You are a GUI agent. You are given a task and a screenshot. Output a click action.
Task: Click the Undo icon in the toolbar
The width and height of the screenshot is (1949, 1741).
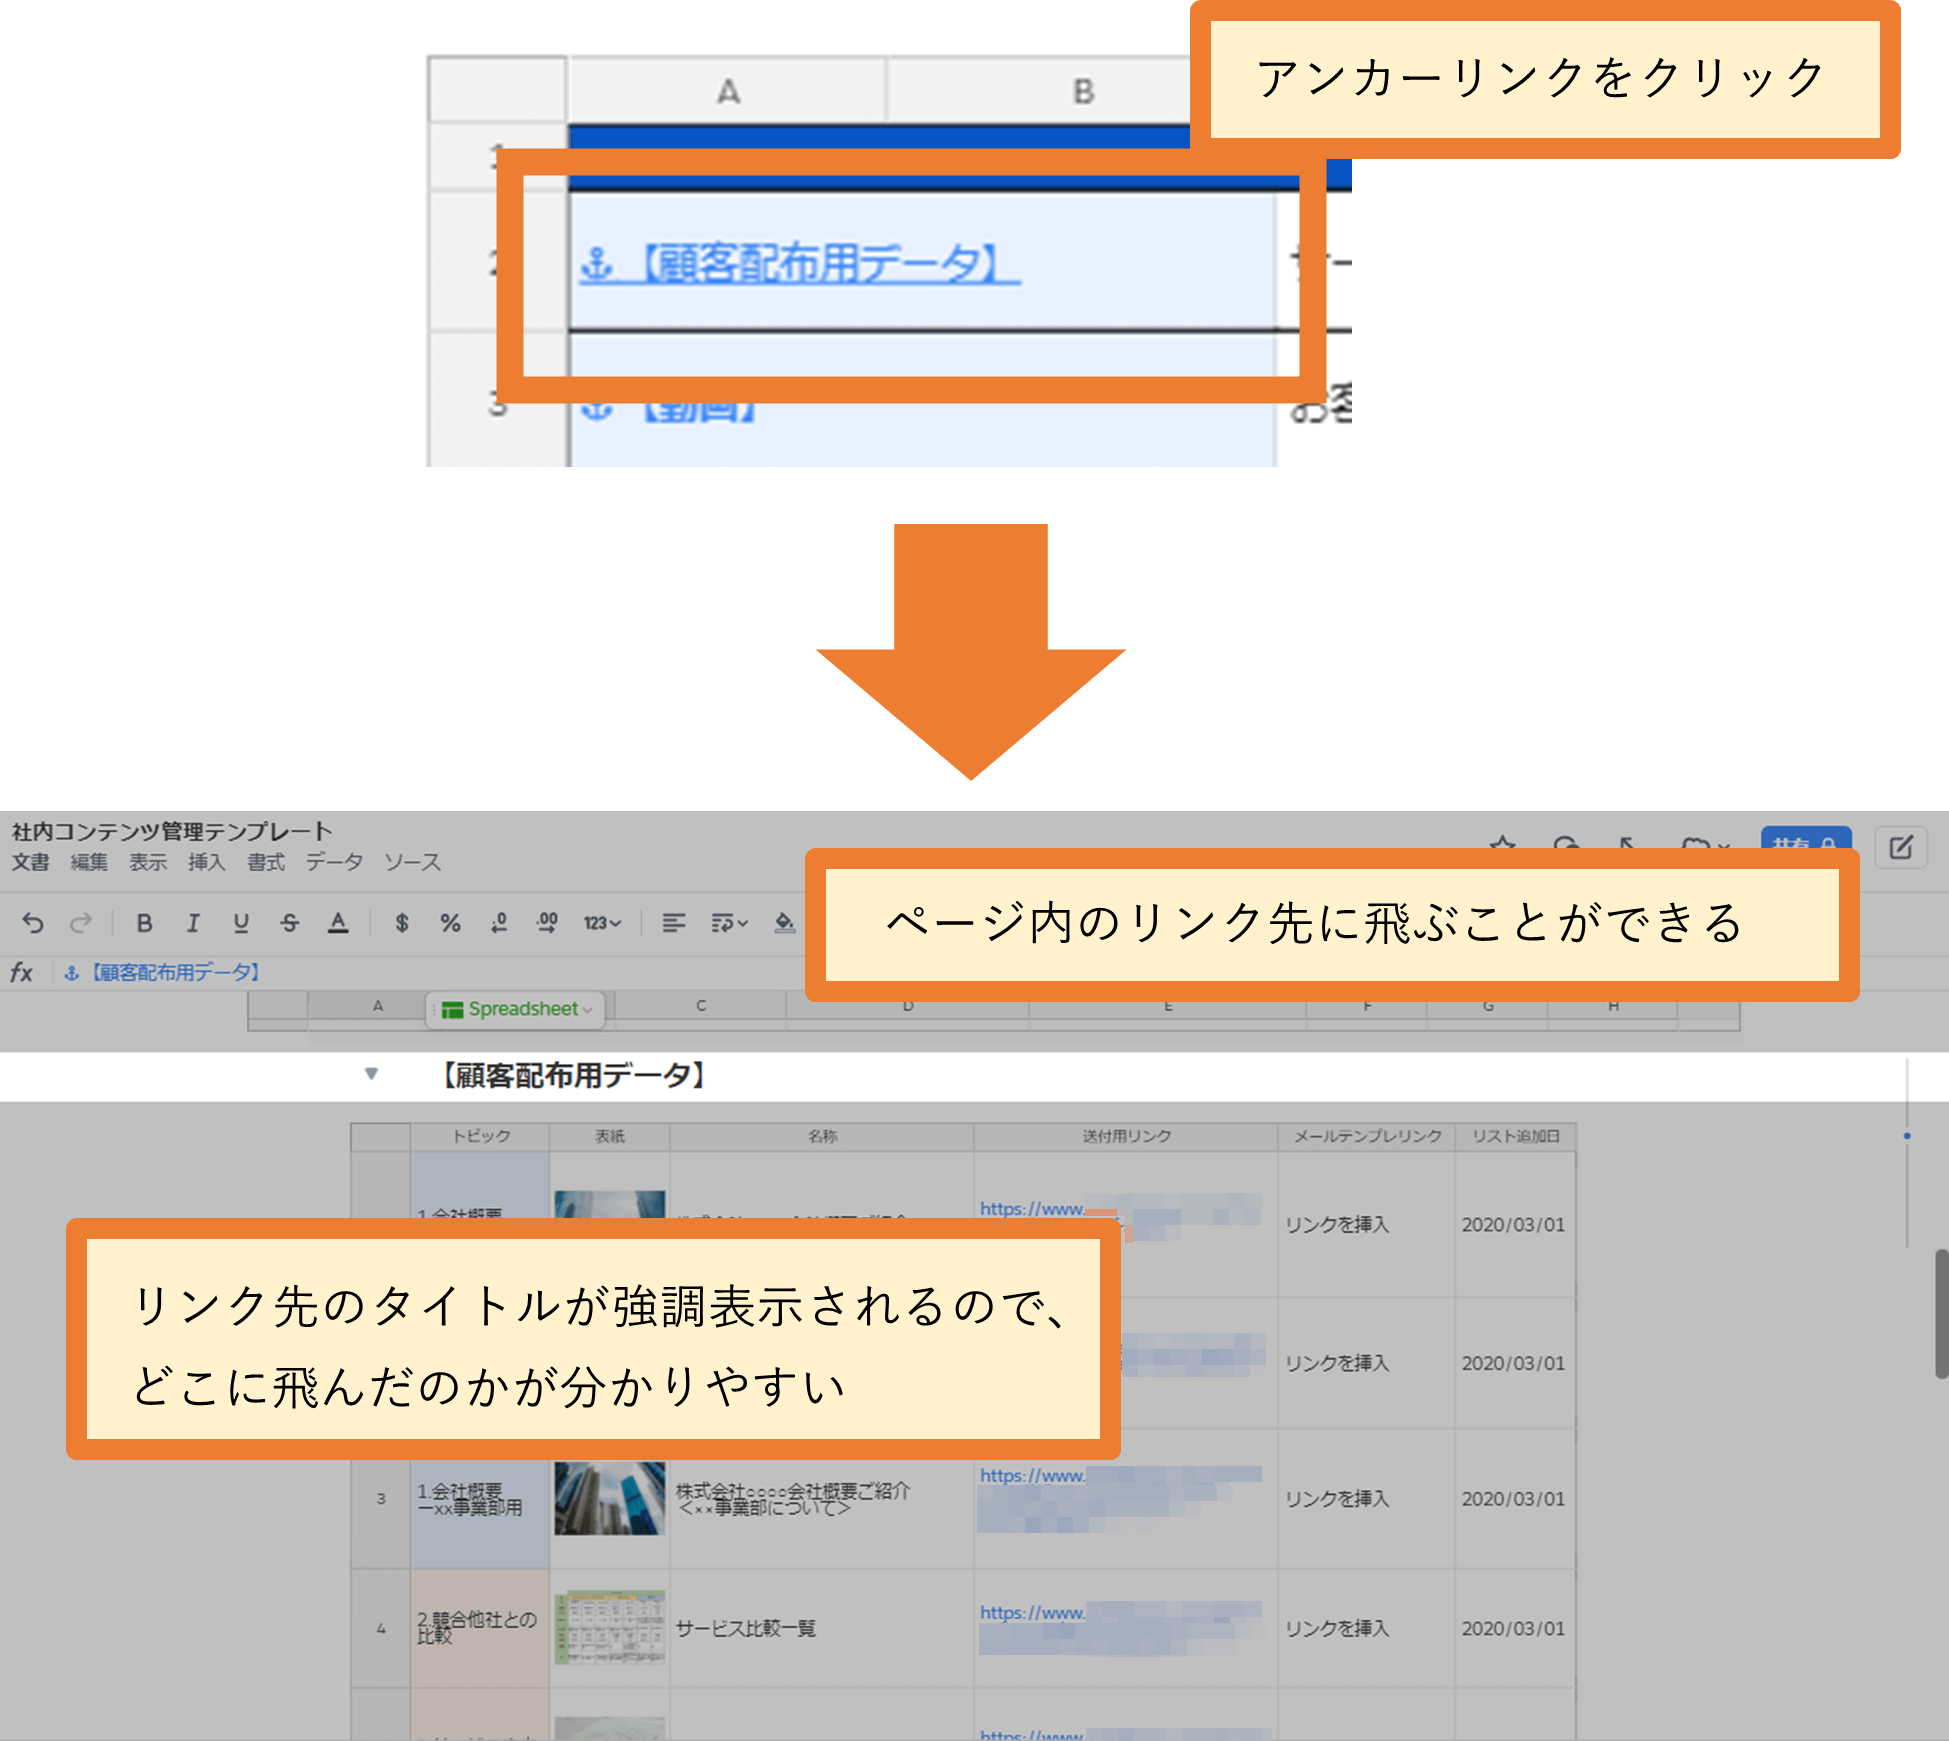(x=35, y=923)
